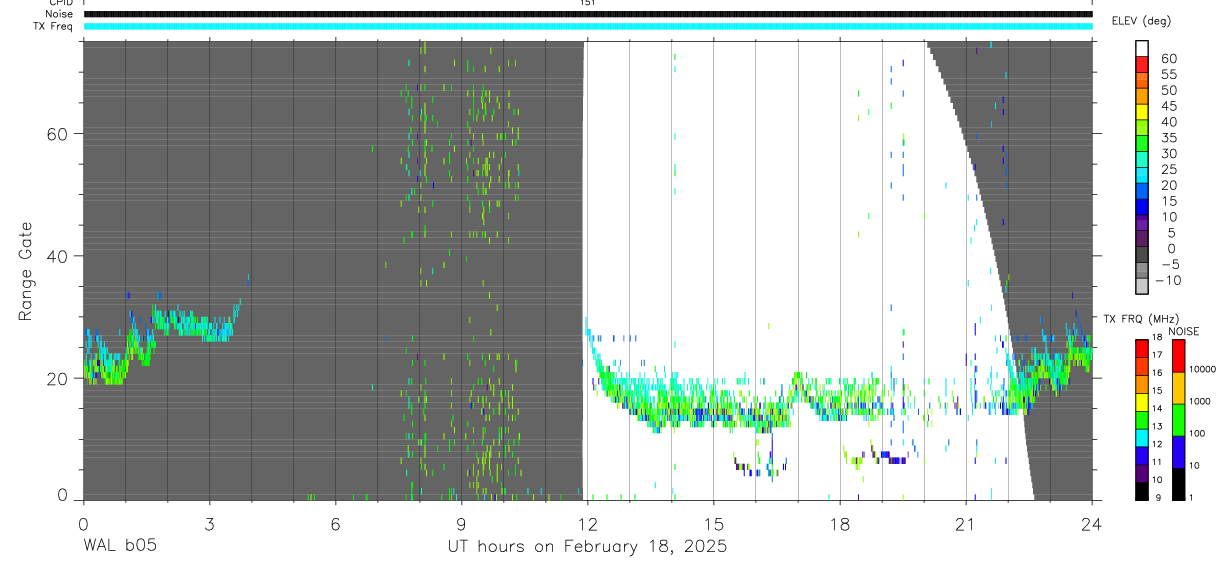Click the black 9-10 MHz cell of TX FRQ bar

coord(1142,491)
